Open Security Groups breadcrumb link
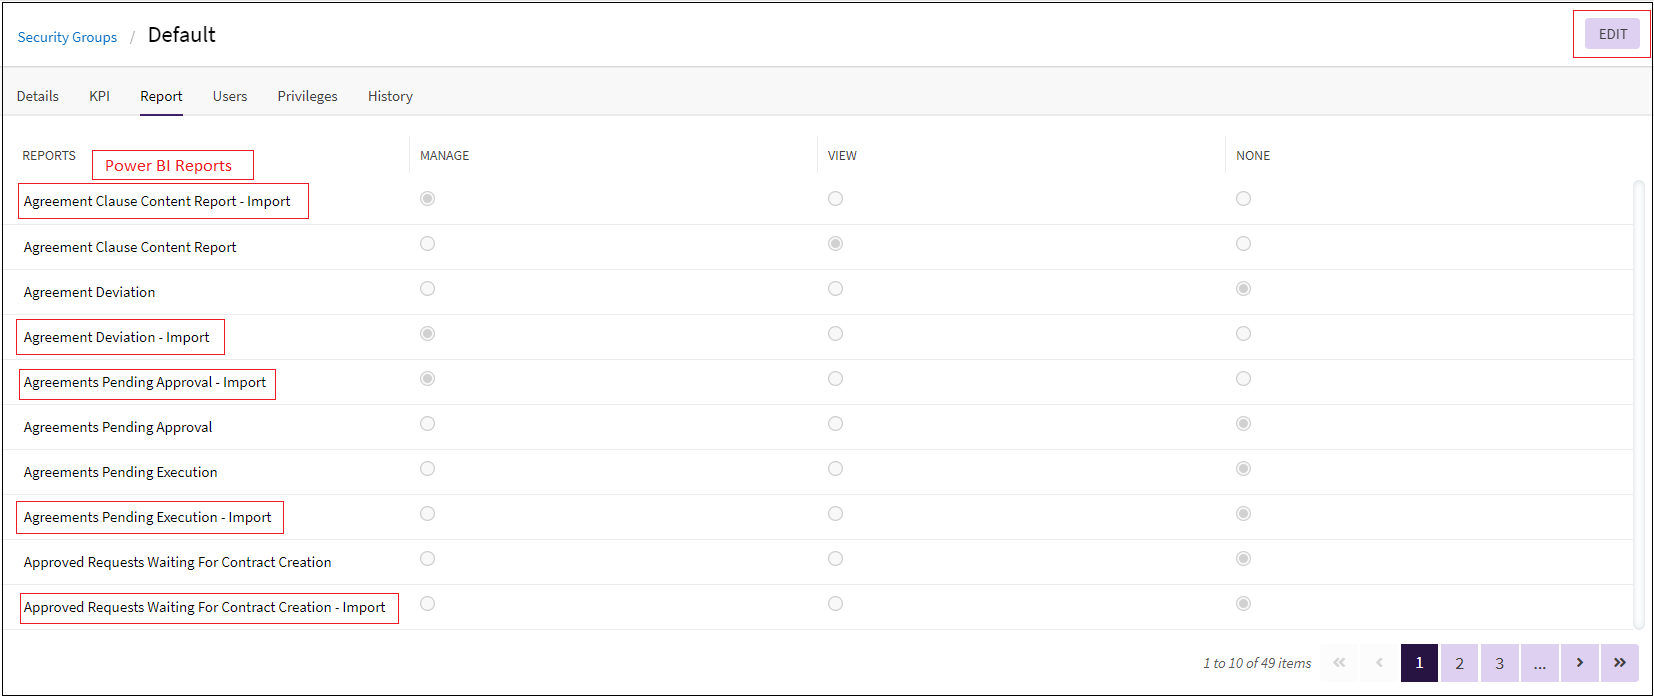 pyautogui.click(x=67, y=37)
